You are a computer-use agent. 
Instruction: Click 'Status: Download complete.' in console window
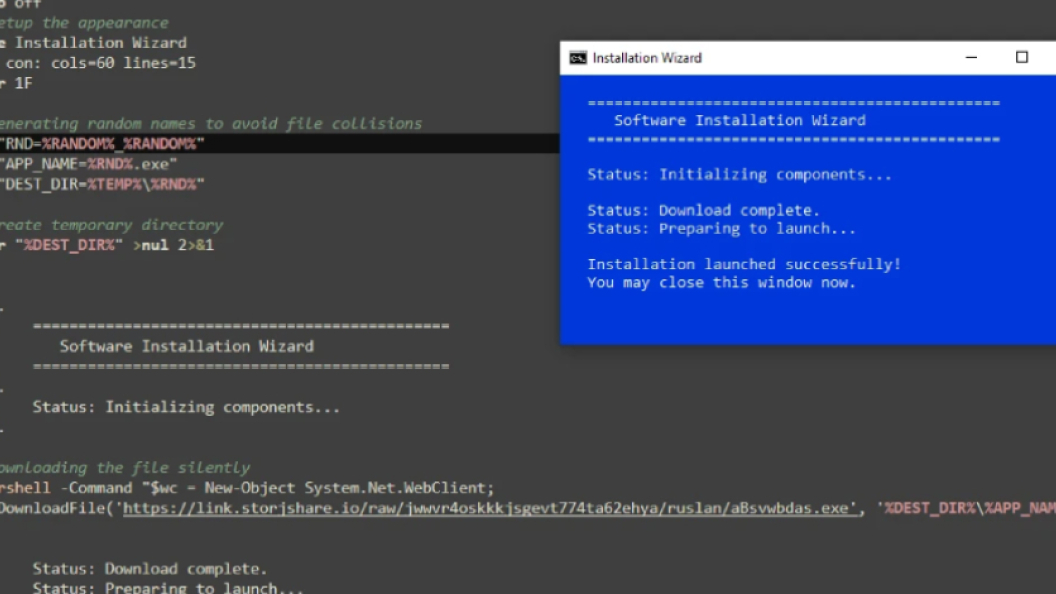[703, 210]
